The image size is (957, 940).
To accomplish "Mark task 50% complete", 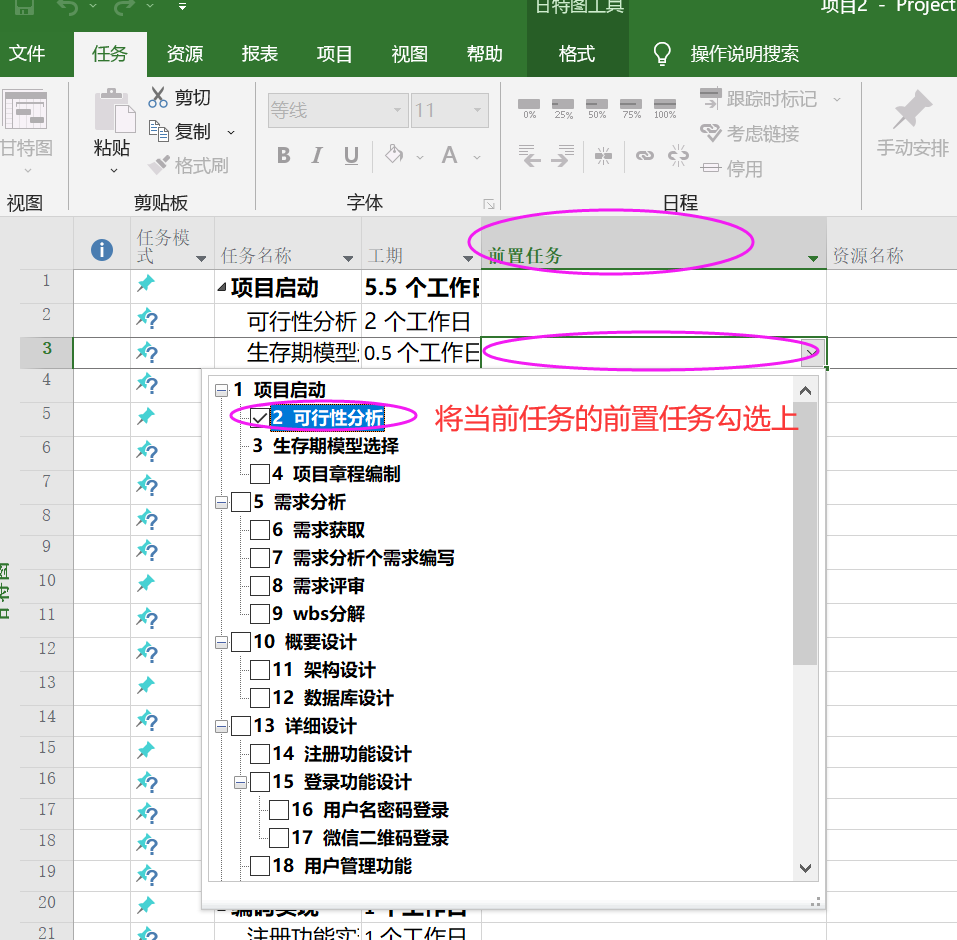I will pos(597,109).
